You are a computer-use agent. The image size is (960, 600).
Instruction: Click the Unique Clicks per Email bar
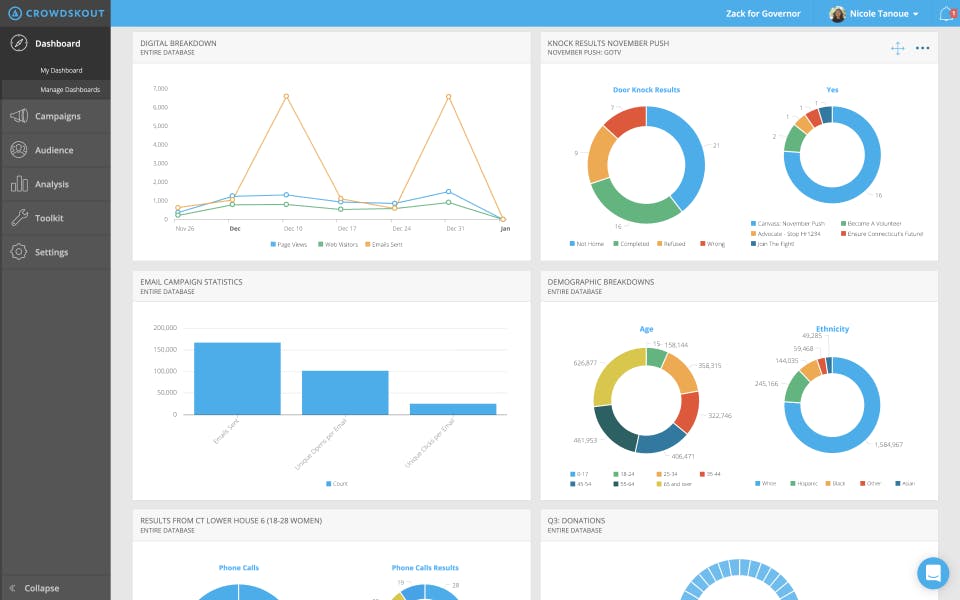click(x=452, y=409)
